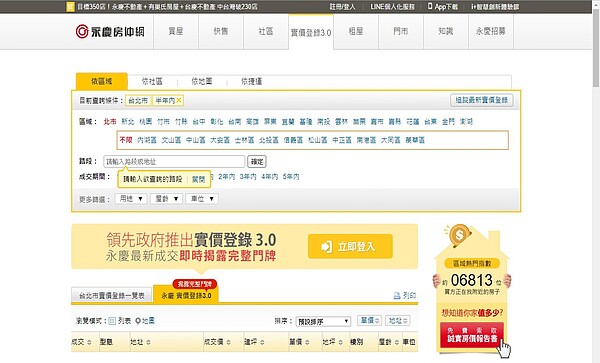Click the 註冊/登入 link in top bar

coord(342,7)
